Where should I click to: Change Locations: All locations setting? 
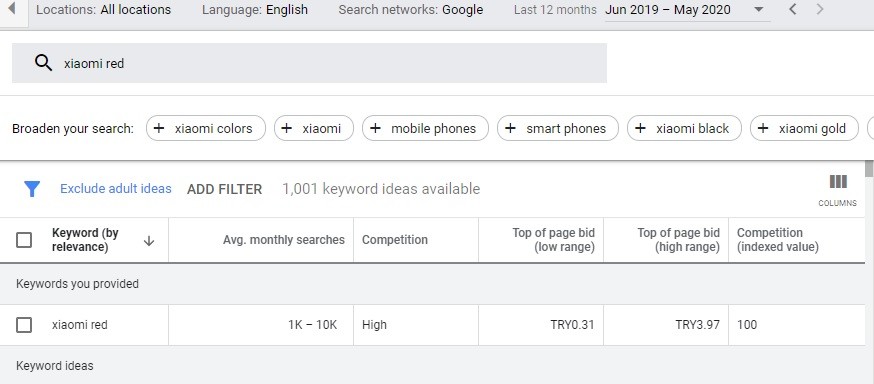coord(104,9)
